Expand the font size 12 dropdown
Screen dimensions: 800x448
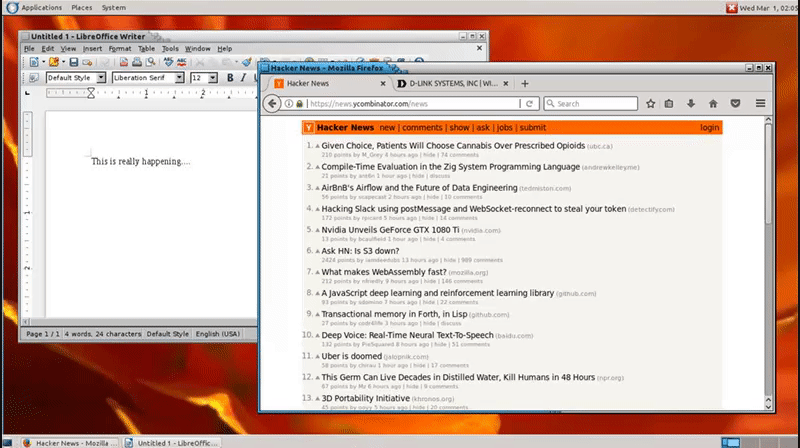[212, 78]
